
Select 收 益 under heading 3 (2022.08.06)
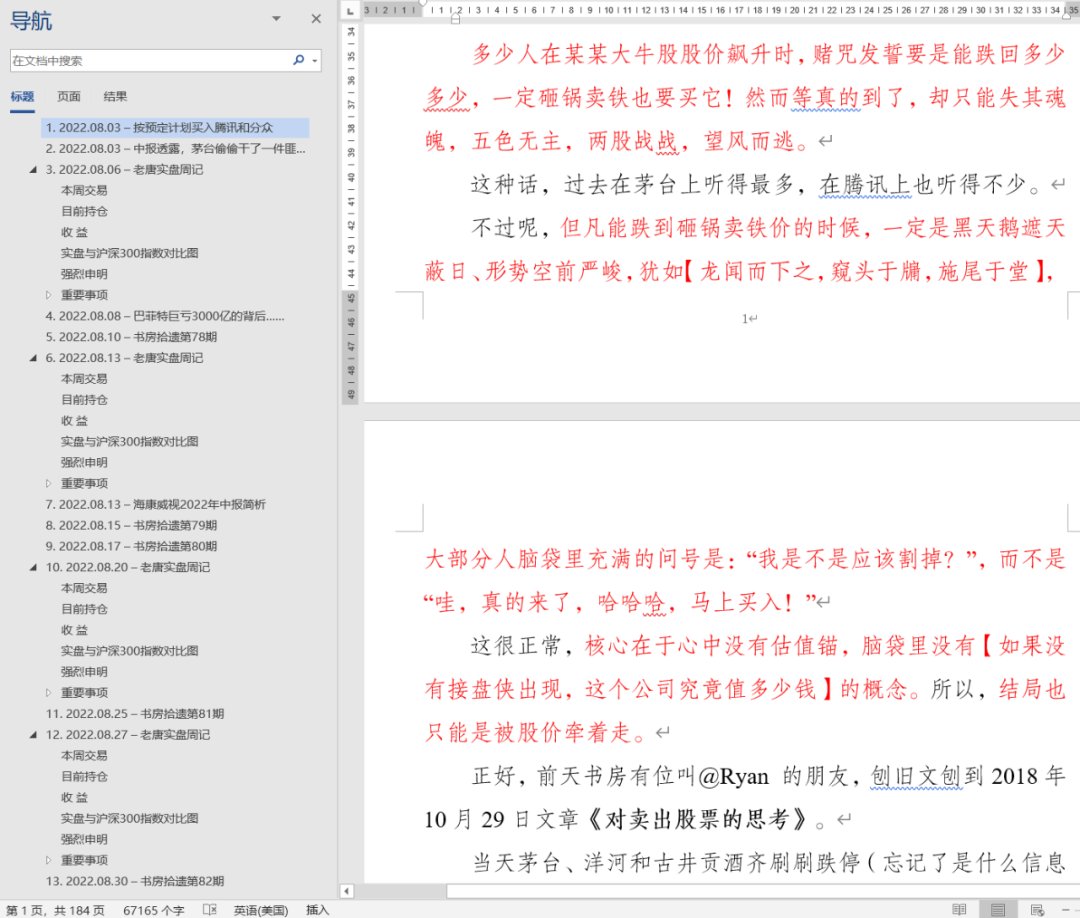click(x=74, y=232)
